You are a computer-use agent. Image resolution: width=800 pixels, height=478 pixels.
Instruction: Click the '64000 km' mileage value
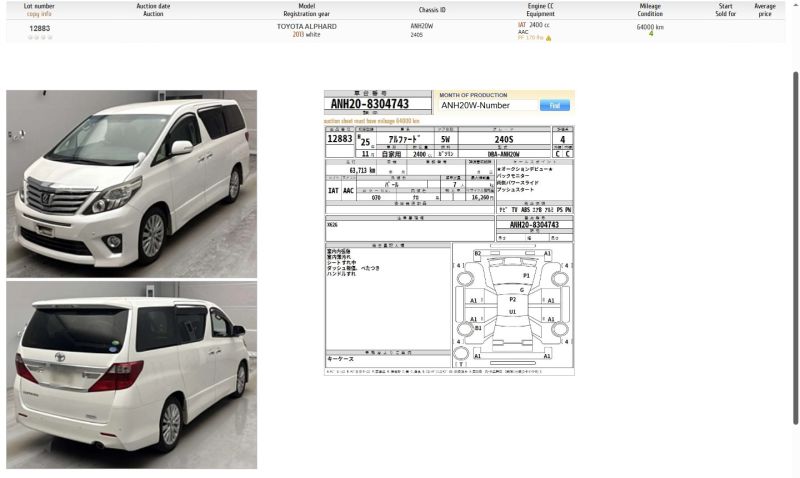pyautogui.click(x=650, y=27)
